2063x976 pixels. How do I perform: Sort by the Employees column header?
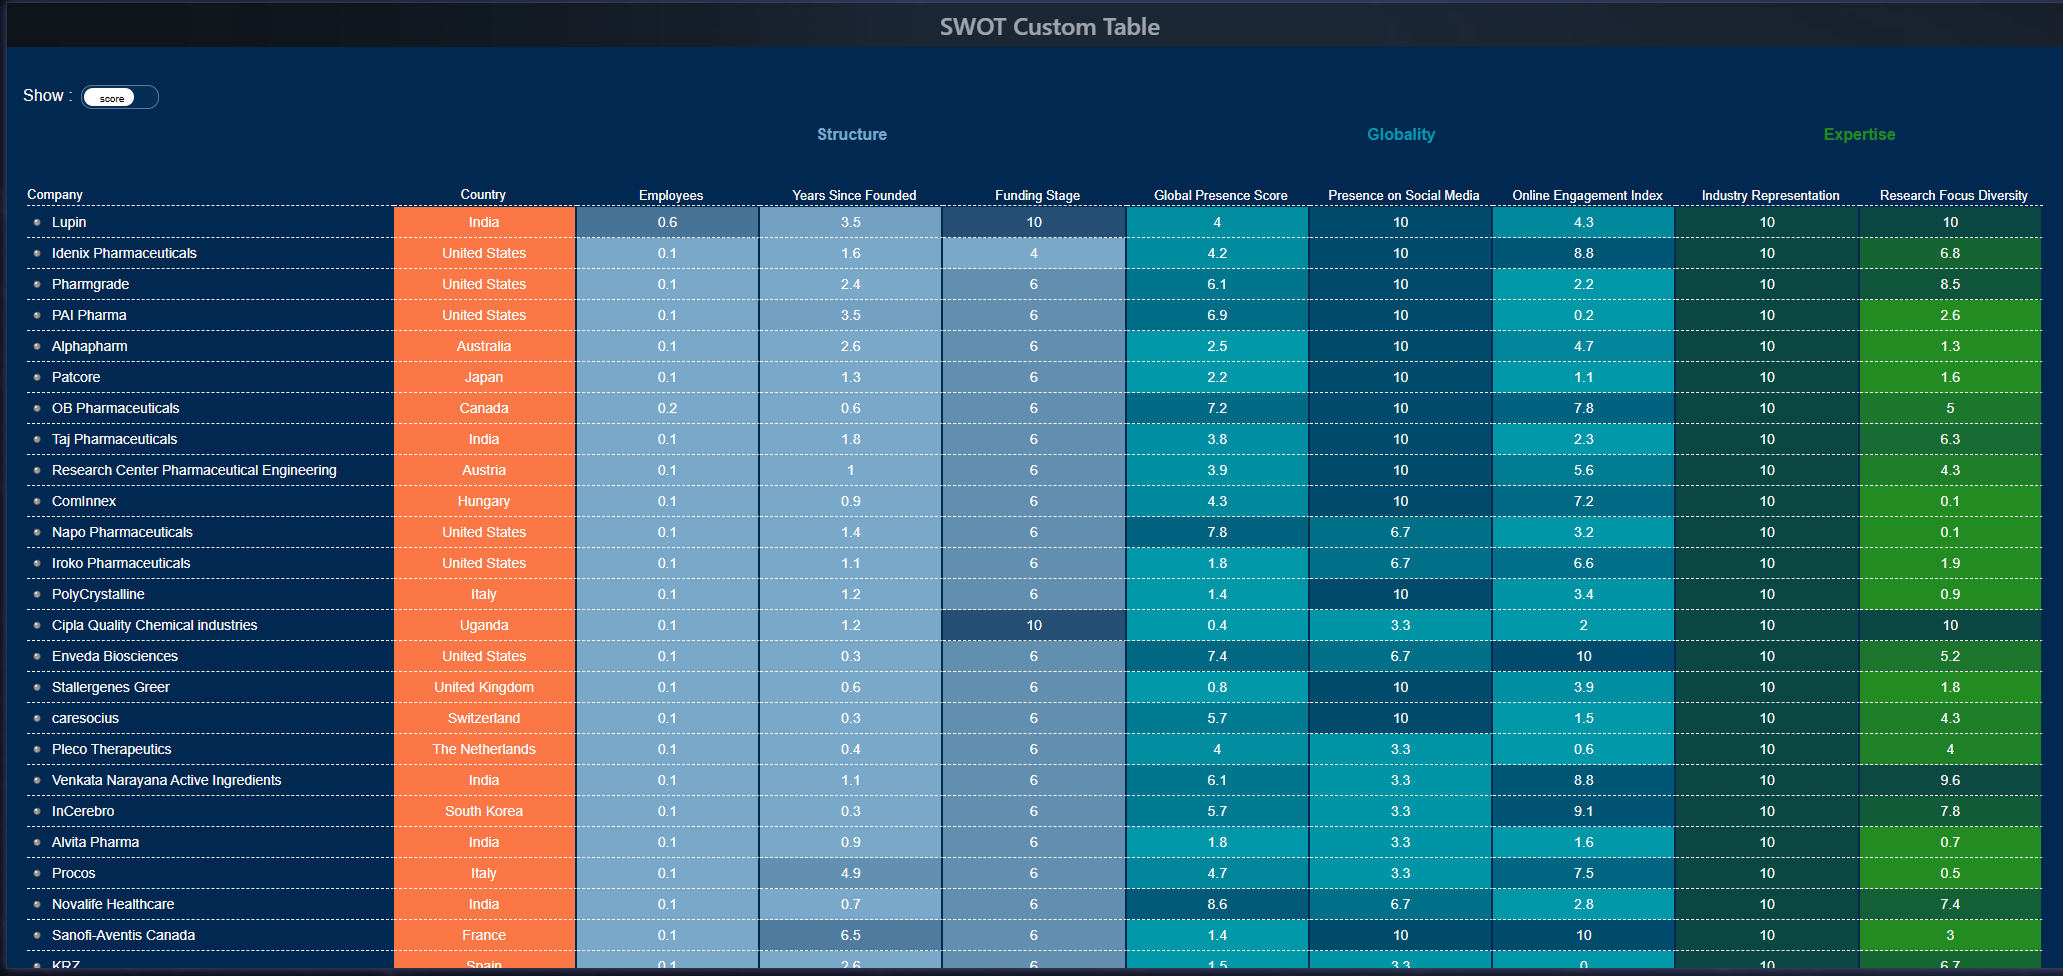click(x=670, y=195)
